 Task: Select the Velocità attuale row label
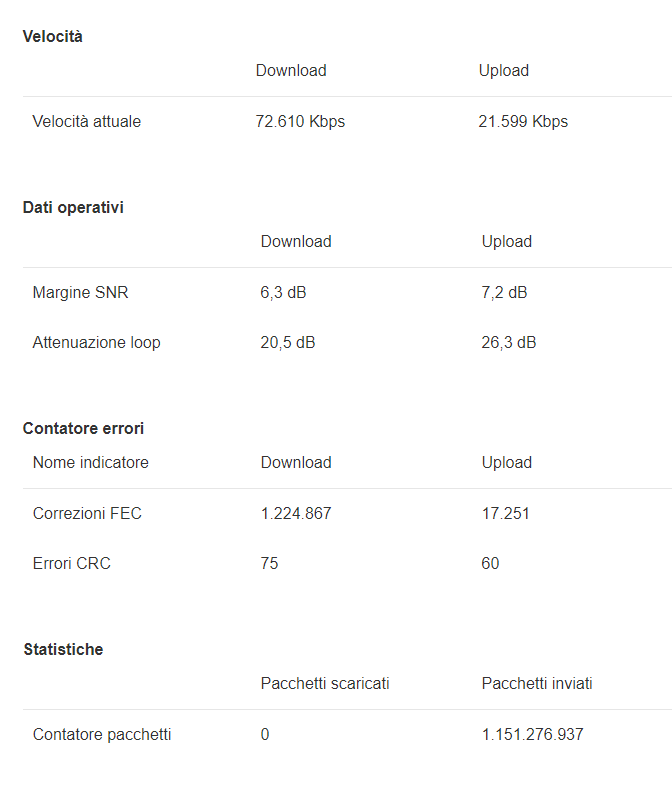coord(87,122)
